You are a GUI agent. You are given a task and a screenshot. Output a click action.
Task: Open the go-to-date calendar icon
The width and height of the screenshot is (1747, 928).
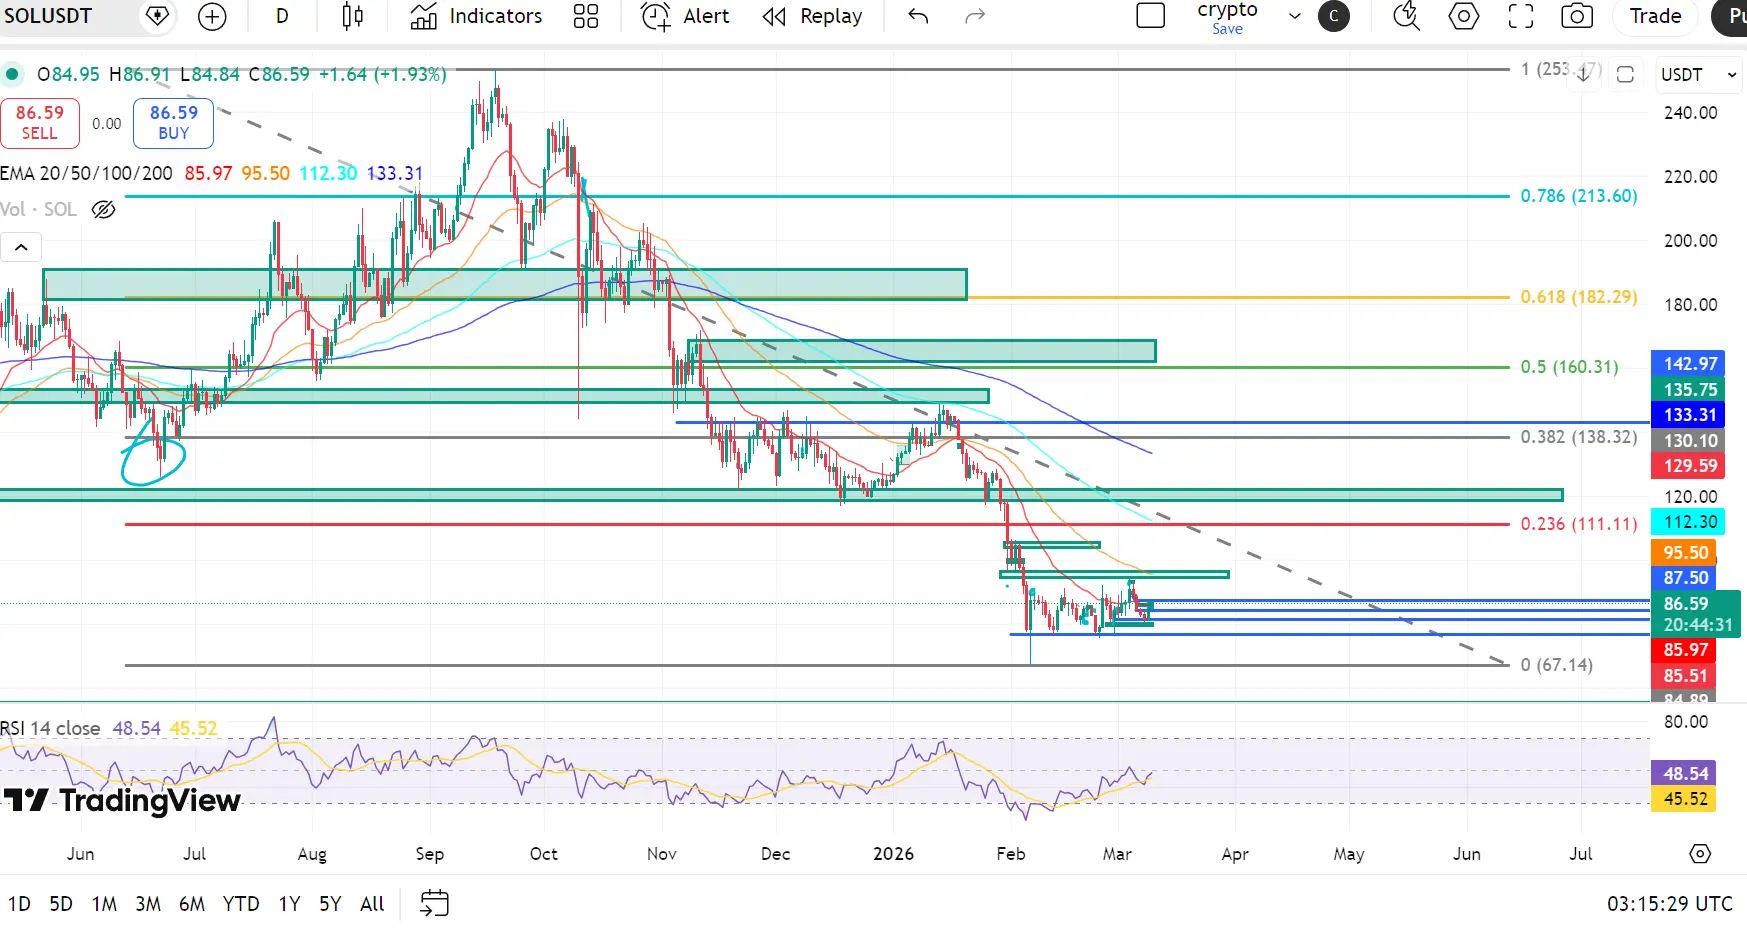pyautogui.click(x=434, y=904)
